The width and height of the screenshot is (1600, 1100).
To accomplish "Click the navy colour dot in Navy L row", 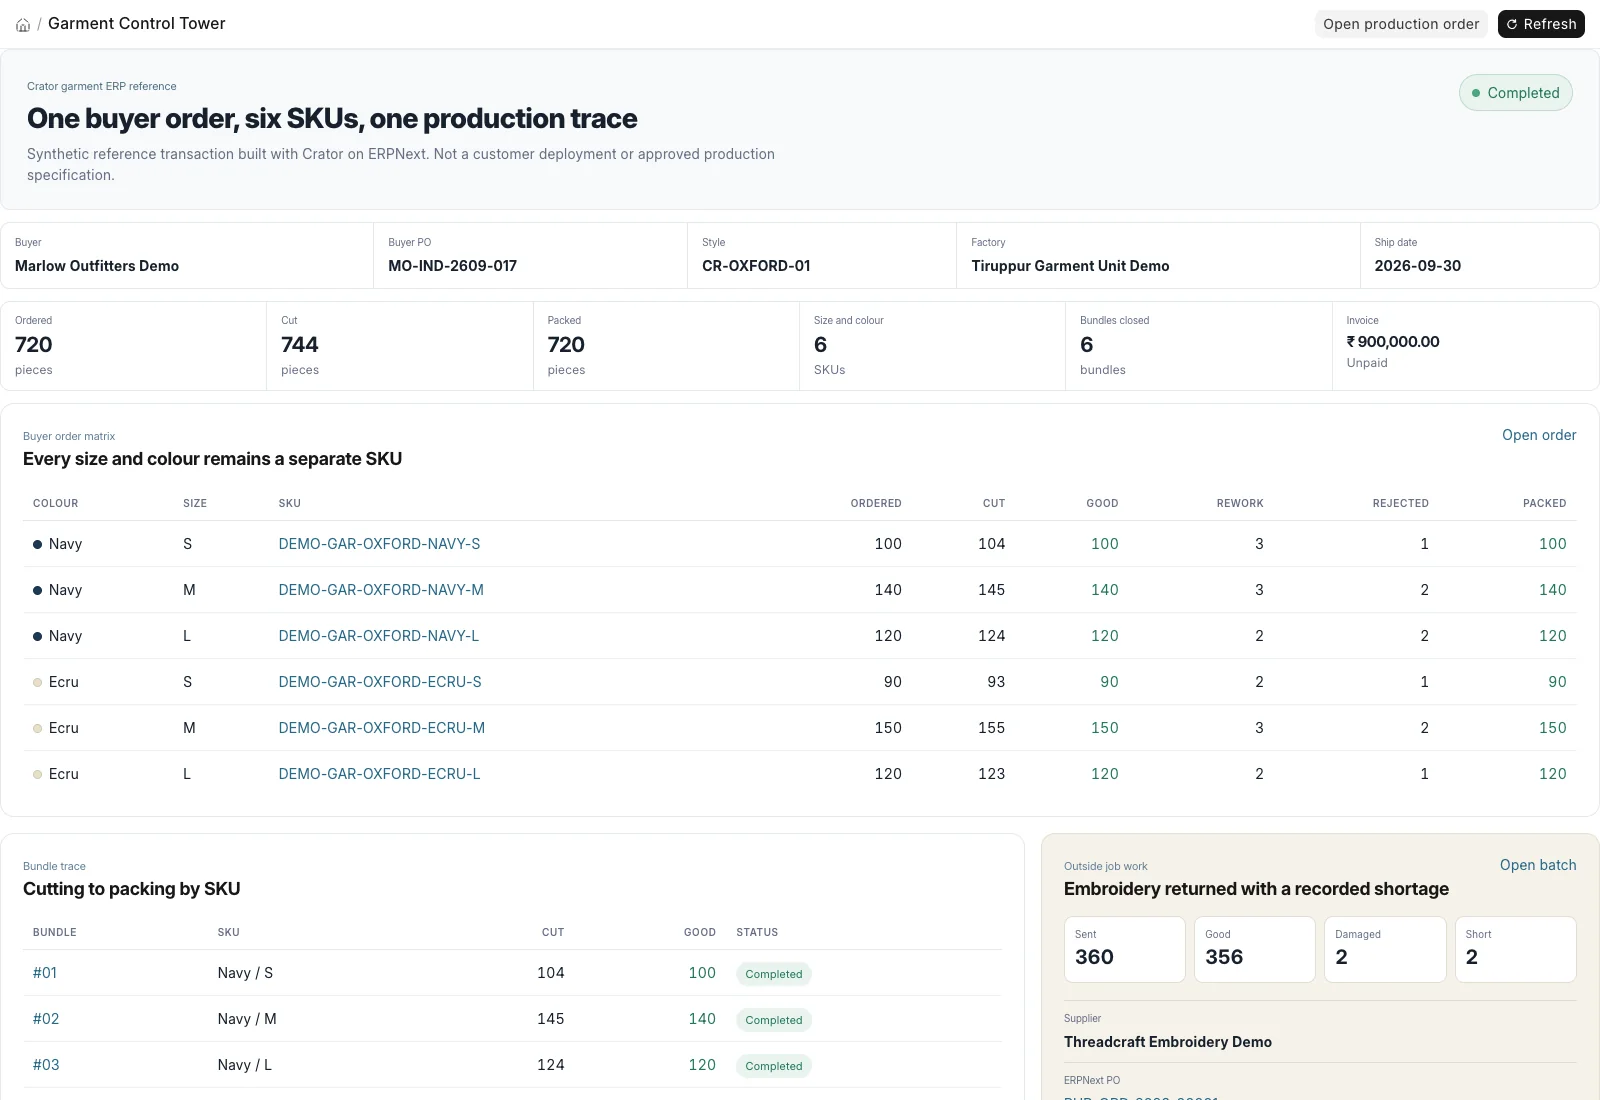I will point(38,636).
